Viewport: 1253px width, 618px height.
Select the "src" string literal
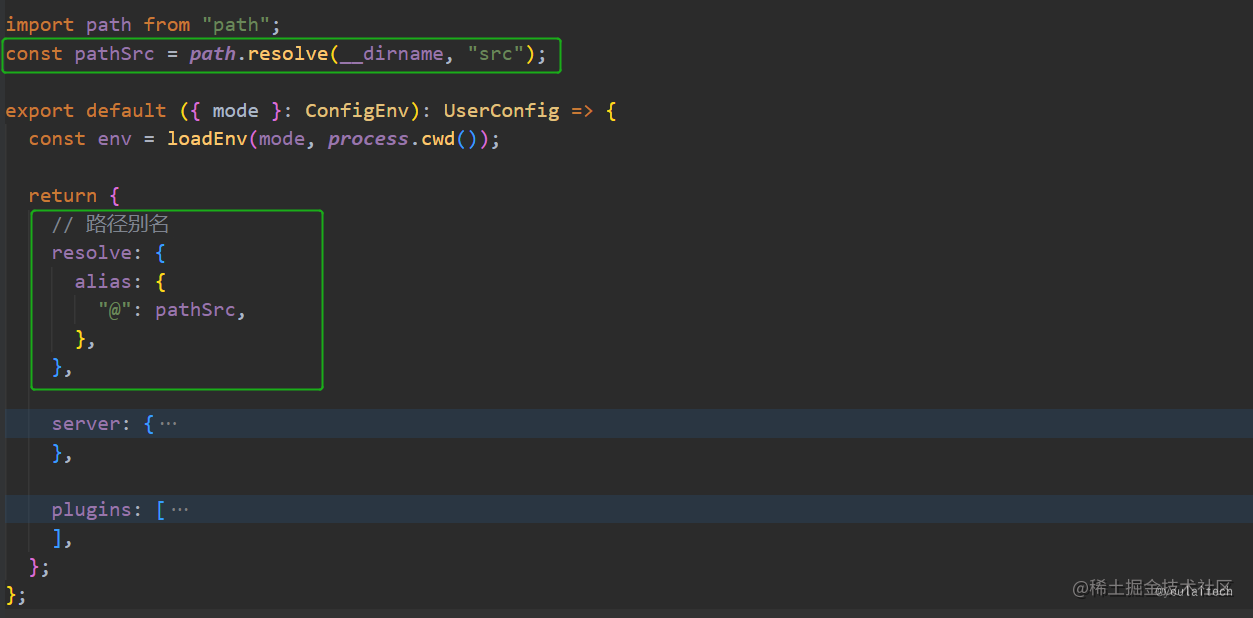(x=495, y=54)
